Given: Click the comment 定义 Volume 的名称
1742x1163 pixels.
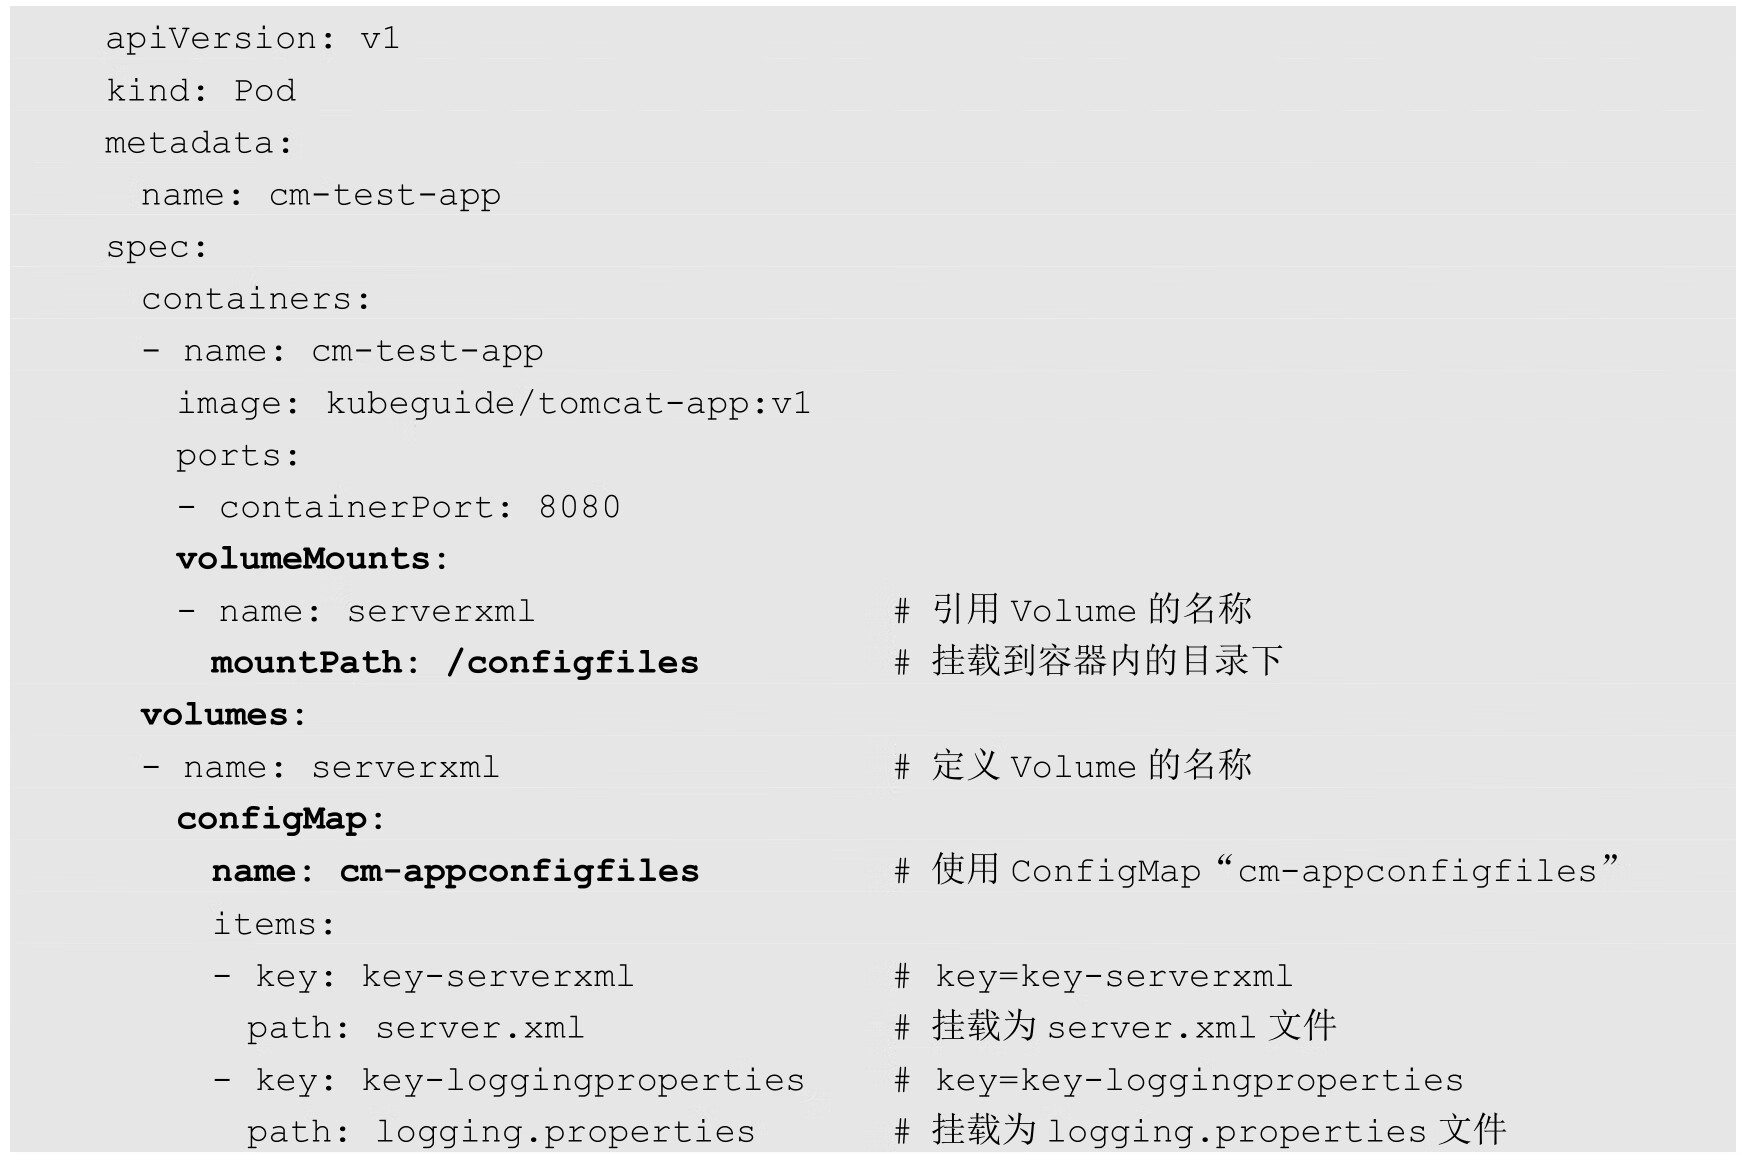Looking at the screenshot, I should (1090, 766).
